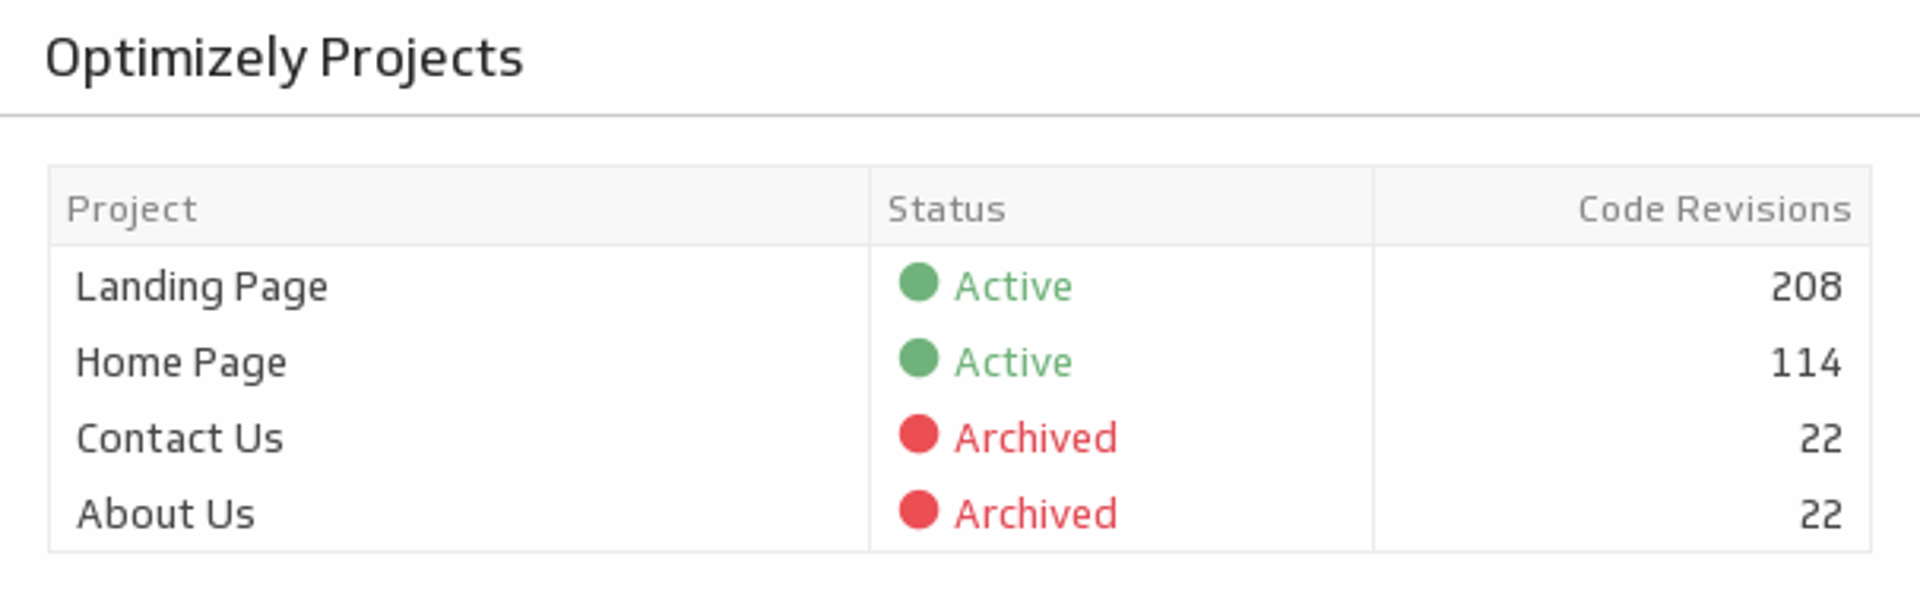This screenshot has width=1920, height=601.
Task: Click the green status dot for Home Page
Action: click(x=918, y=358)
